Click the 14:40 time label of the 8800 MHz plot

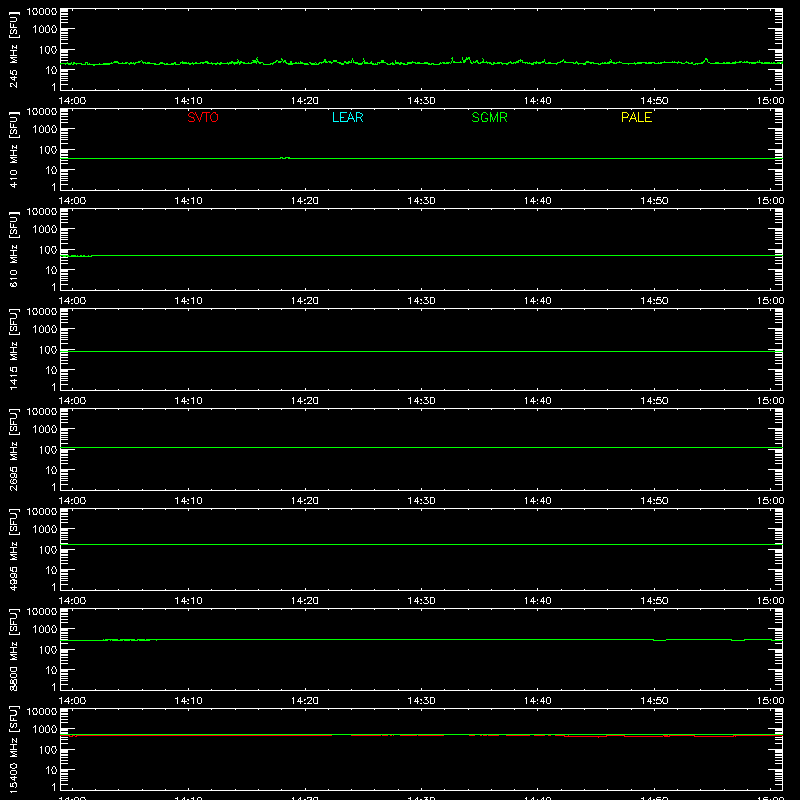pyautogui.click(x=538, y=701)
